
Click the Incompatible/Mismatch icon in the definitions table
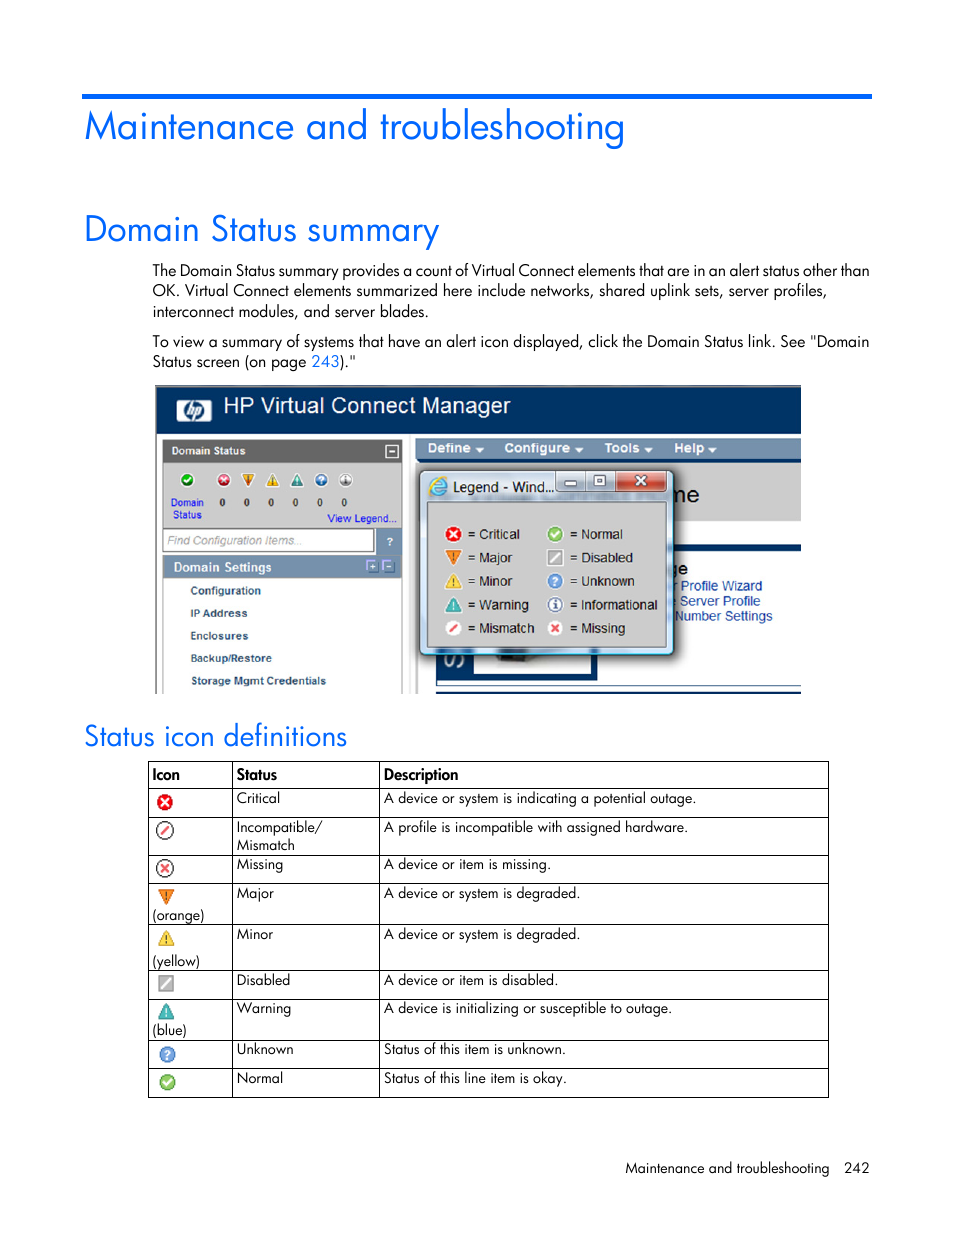click(x=165, y=830)
